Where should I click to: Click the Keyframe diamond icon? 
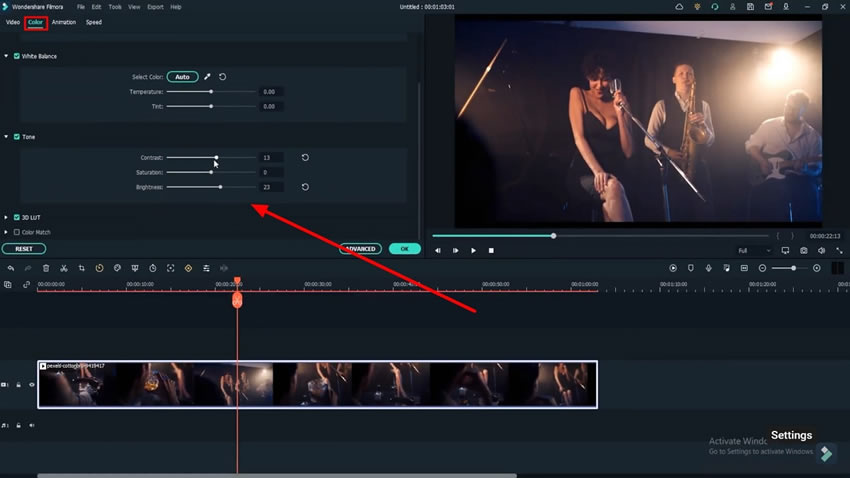point(188,268)
